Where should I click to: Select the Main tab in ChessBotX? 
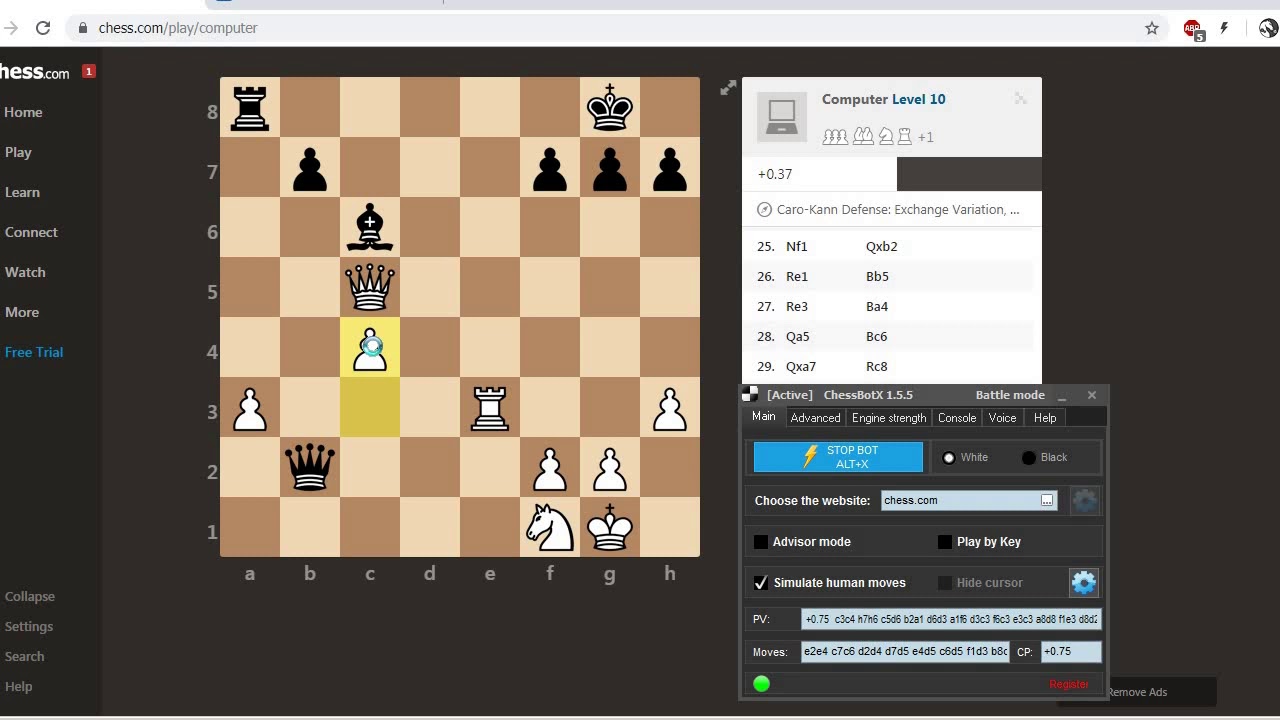[x=764, y=417]
